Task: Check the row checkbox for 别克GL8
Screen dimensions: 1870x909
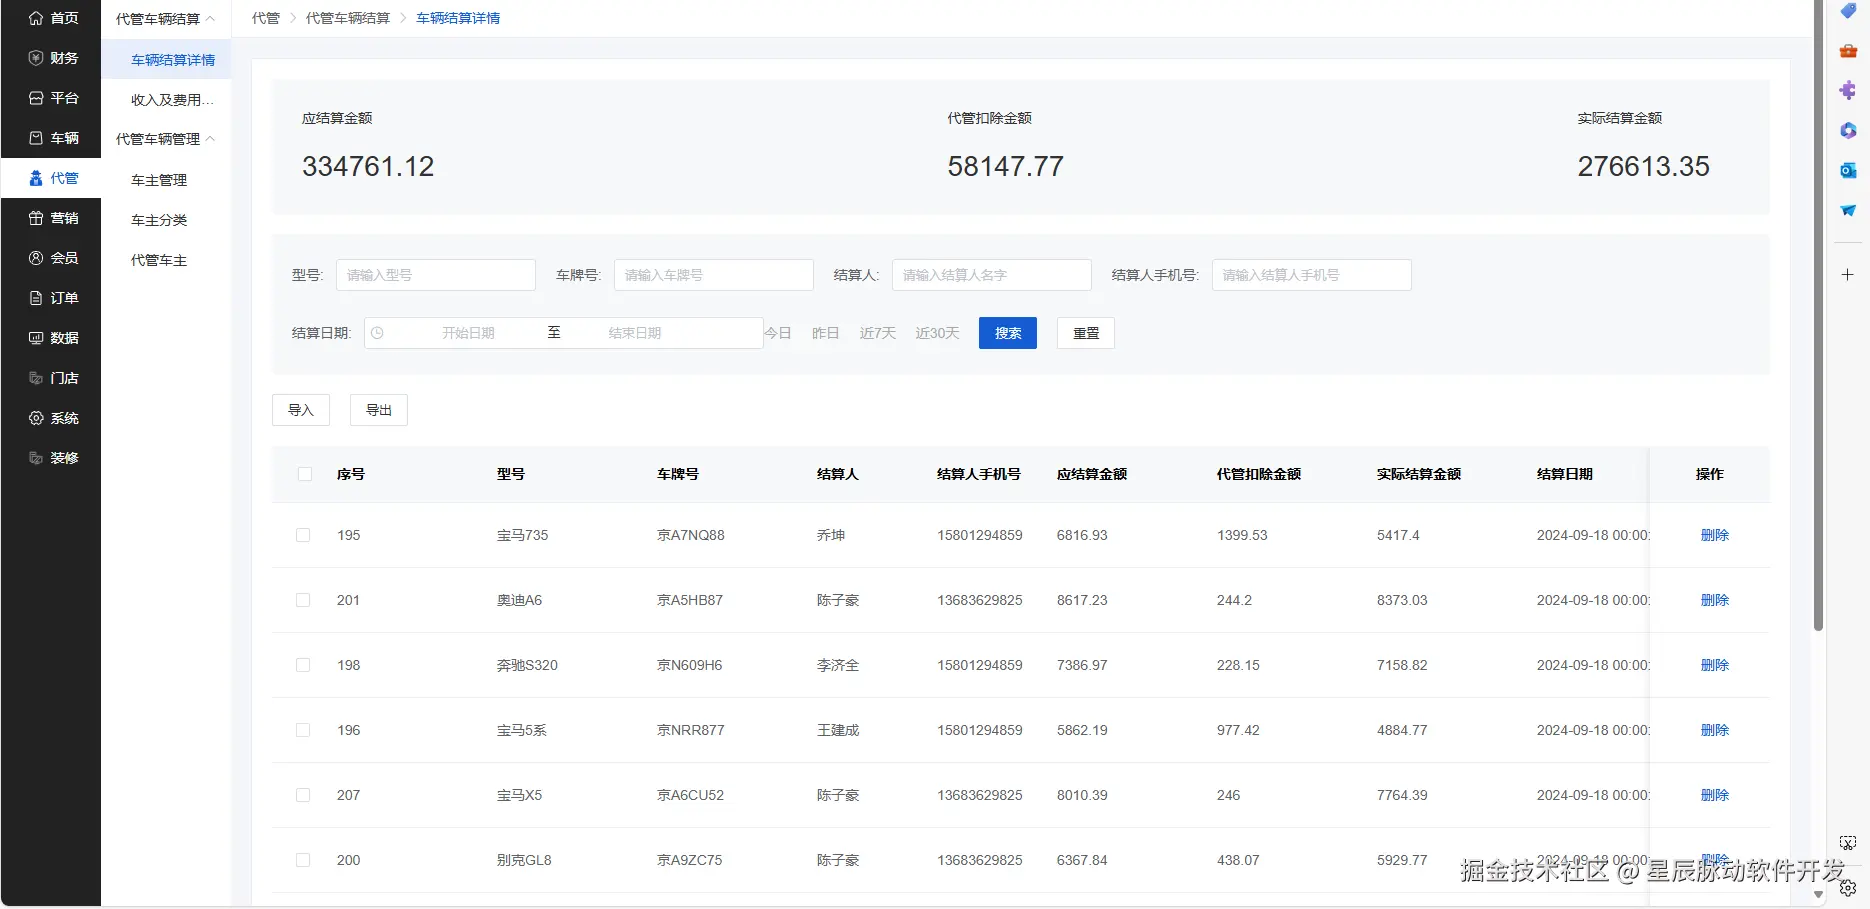Action: coord(303,860)
